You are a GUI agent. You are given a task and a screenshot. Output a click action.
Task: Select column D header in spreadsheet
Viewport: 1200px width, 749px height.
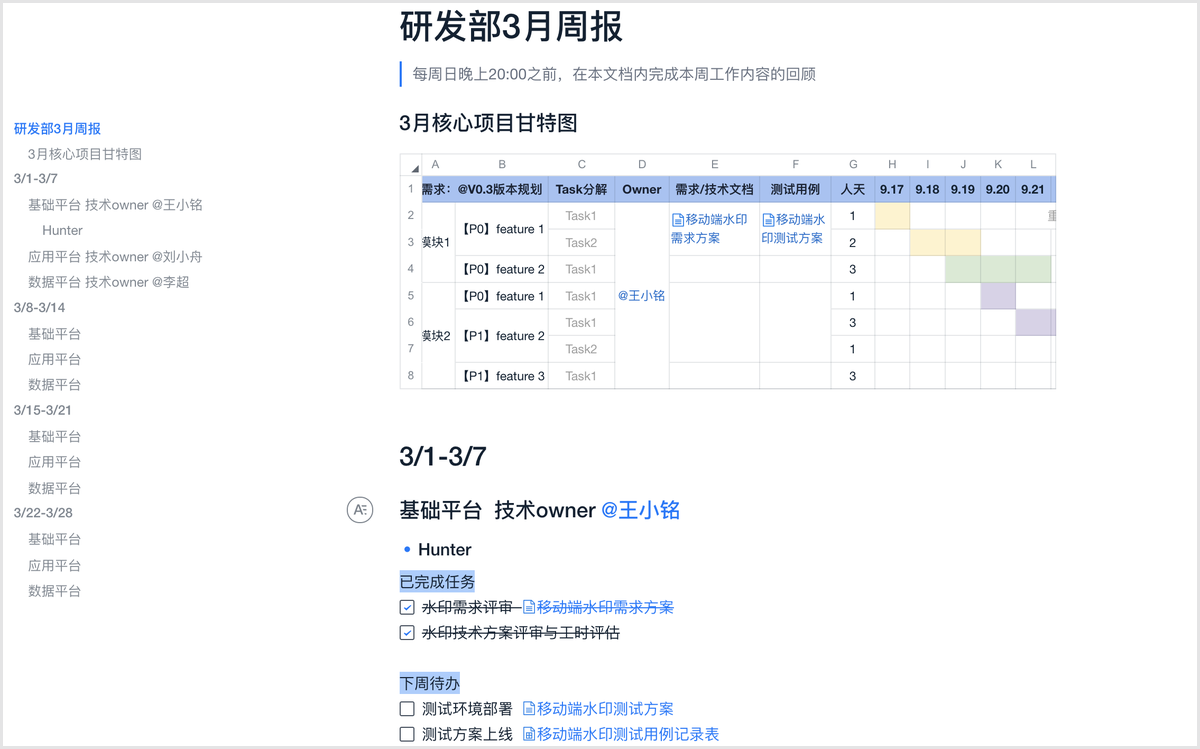tap(641, 165)
